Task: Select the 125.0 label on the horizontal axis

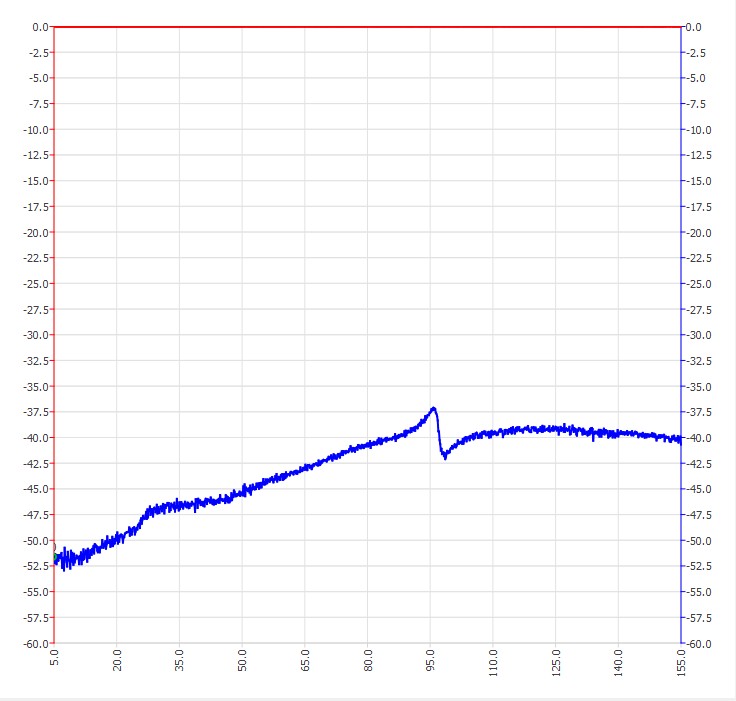Action: (x=556, y=663)
